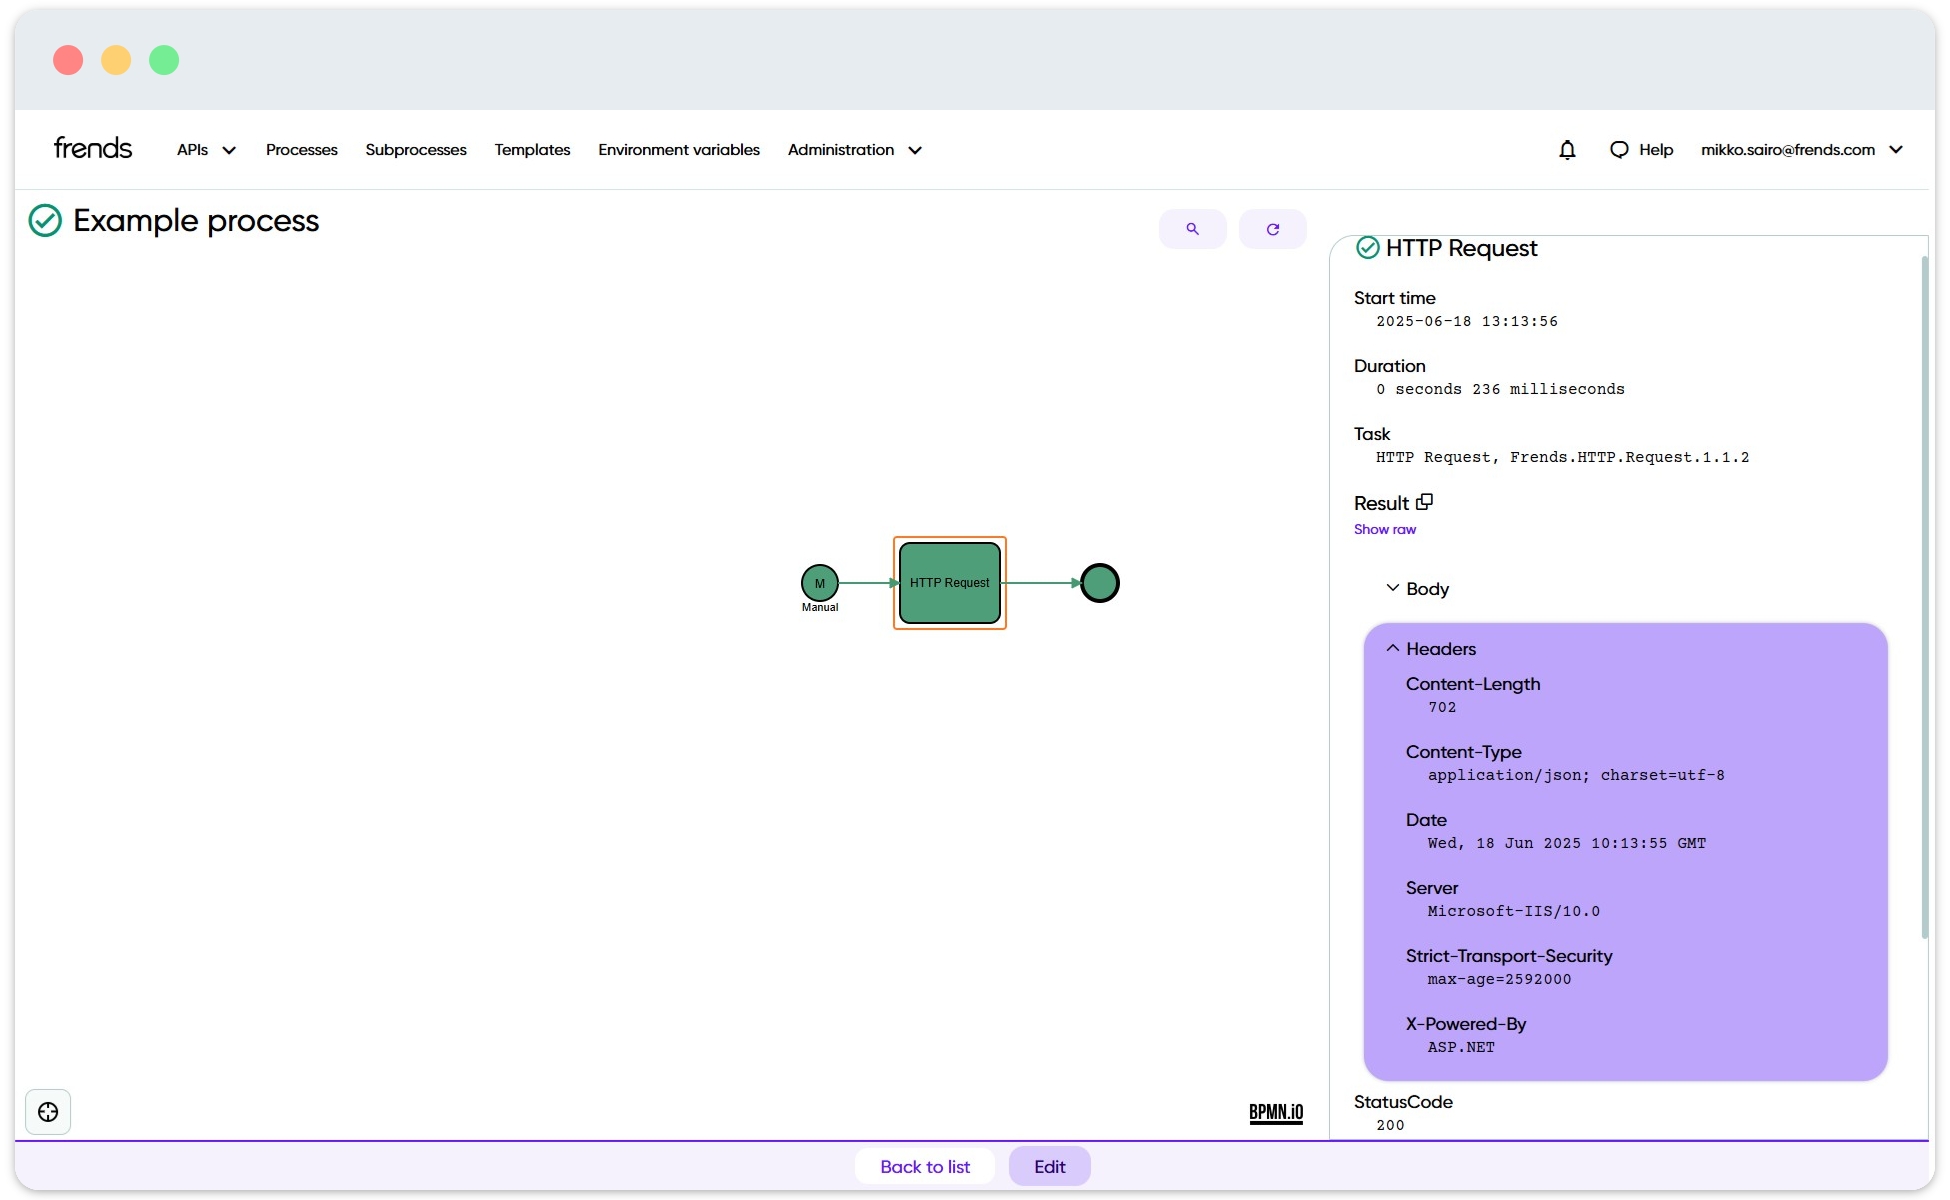
Task: Go to the Processes page
Action: tap(301, 150)
